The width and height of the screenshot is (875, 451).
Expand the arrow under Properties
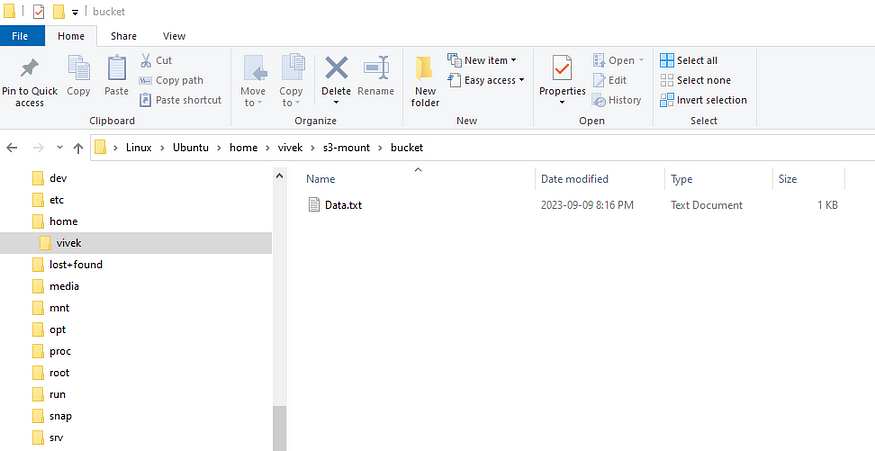[562, 103]
